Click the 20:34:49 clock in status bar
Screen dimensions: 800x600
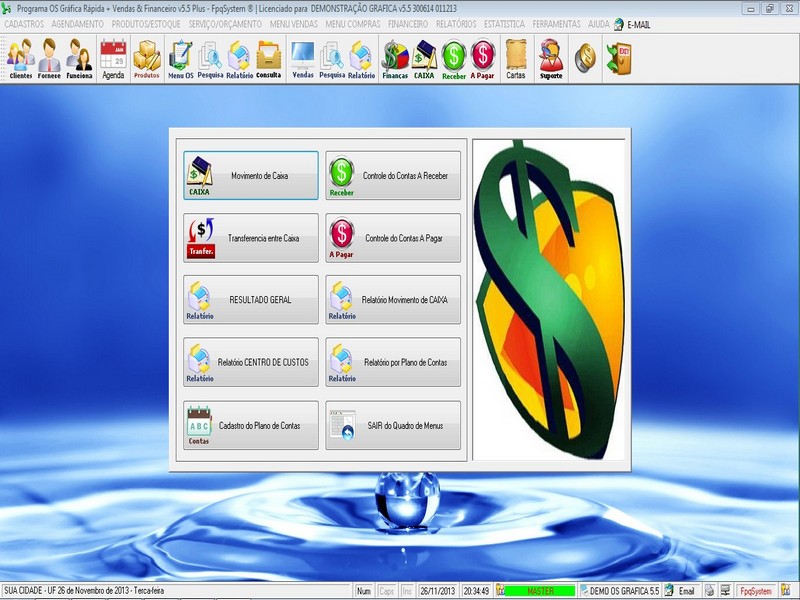[477, 591]
